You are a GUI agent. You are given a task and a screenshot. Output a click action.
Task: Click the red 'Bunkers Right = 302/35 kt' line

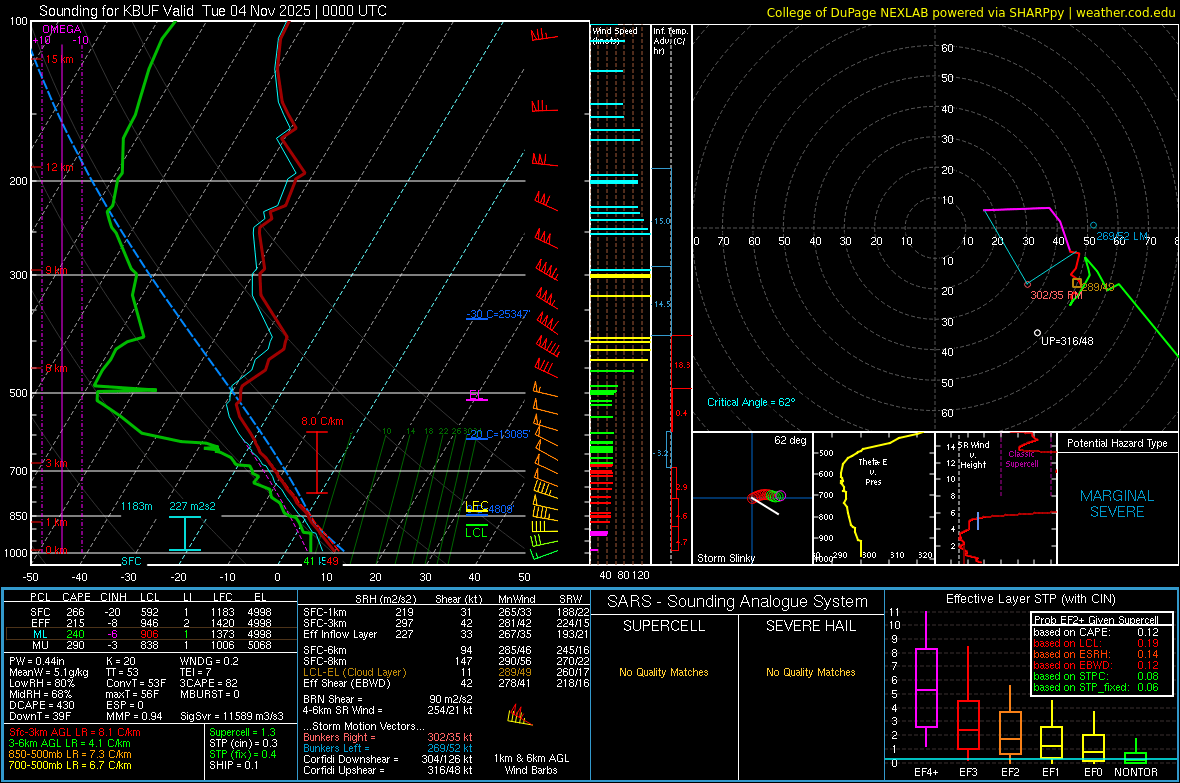(388, 737)
